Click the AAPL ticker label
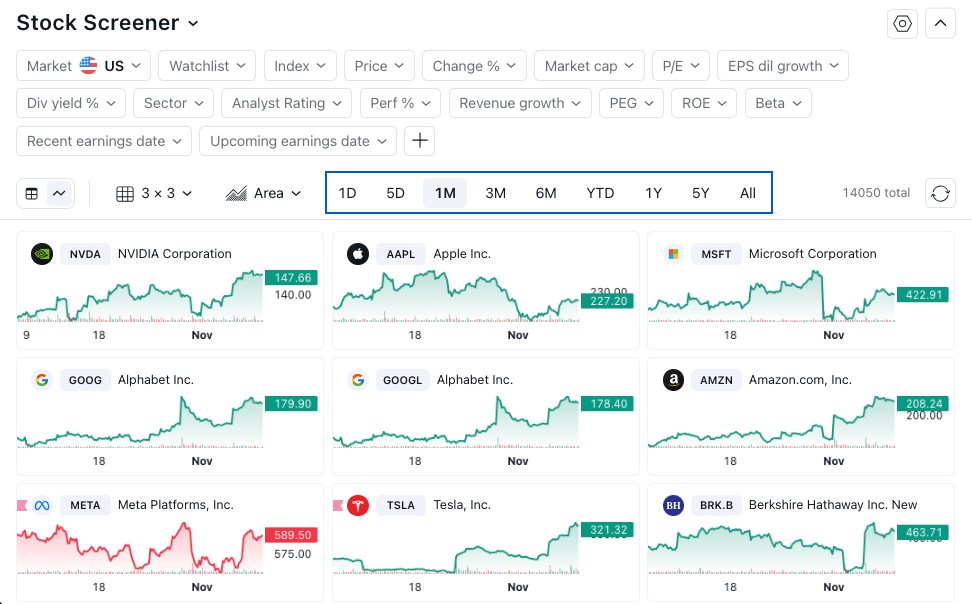Image resolution: width=972 pixels, height=604 pixels. coord(400,254)
